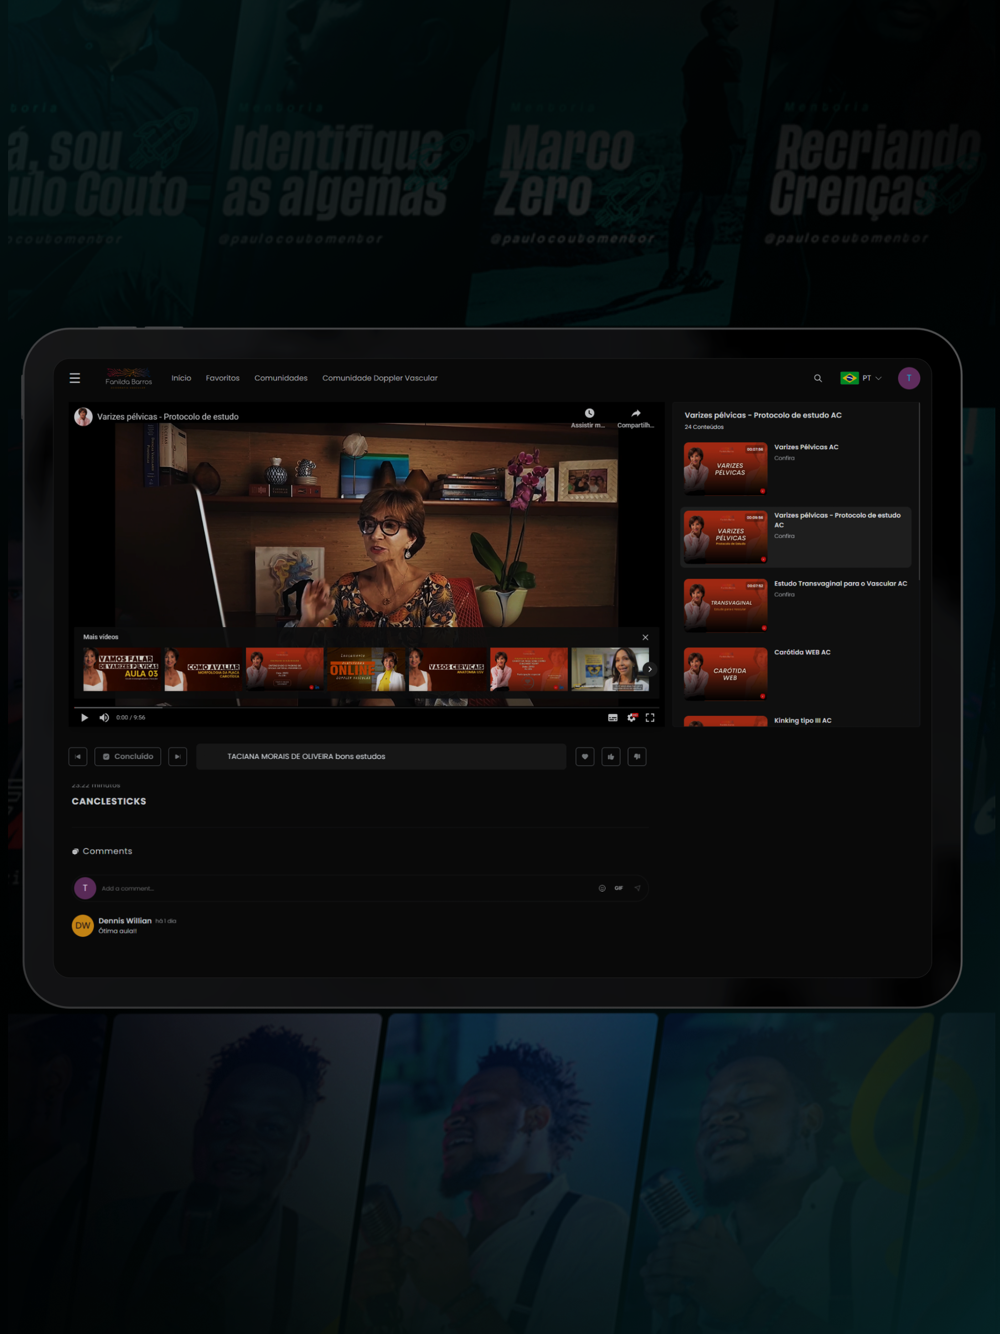The image size is (1000, 1334).
Task: Click the Fanilda Barros logo
Action: (129, 377)
